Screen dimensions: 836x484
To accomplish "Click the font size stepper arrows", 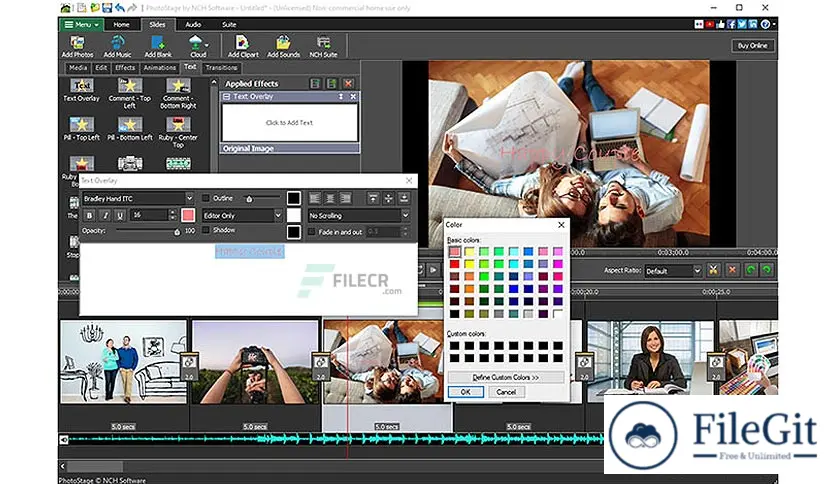I will [x=172, y=215].
